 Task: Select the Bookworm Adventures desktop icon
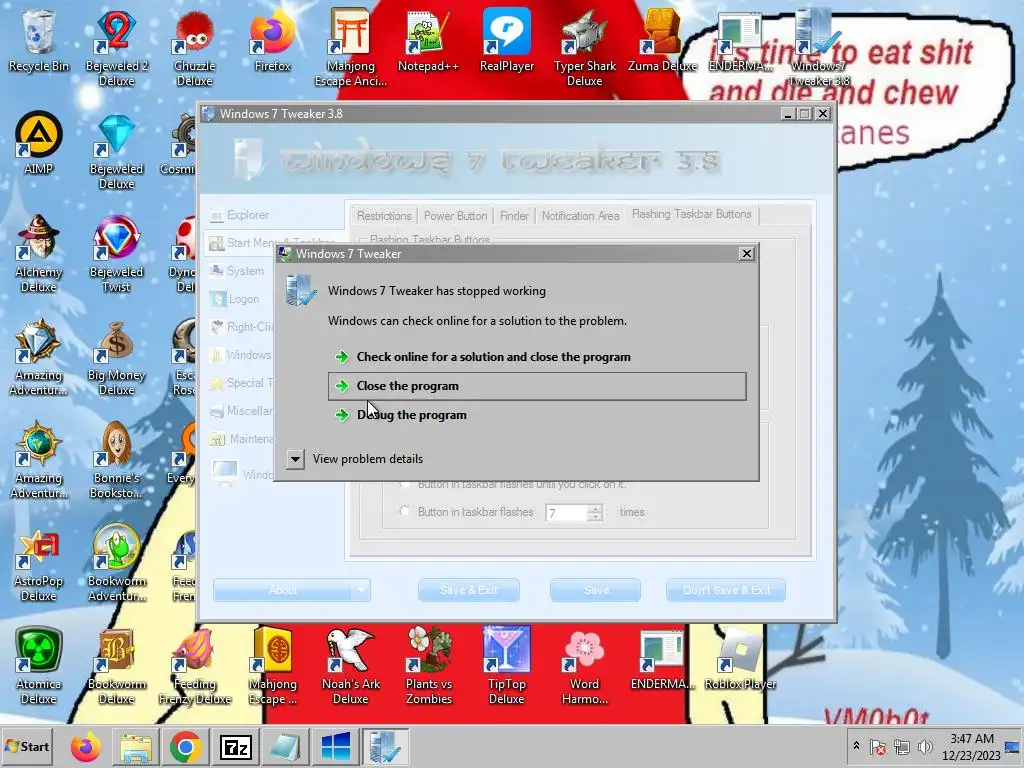[116, 564]
